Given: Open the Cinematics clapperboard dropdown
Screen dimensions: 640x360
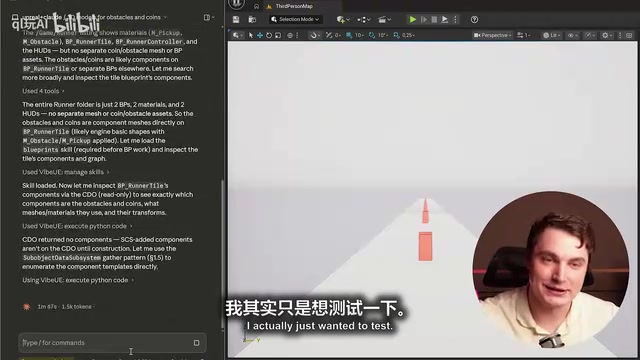Looking at the screenshot, I should pos(384,19).
